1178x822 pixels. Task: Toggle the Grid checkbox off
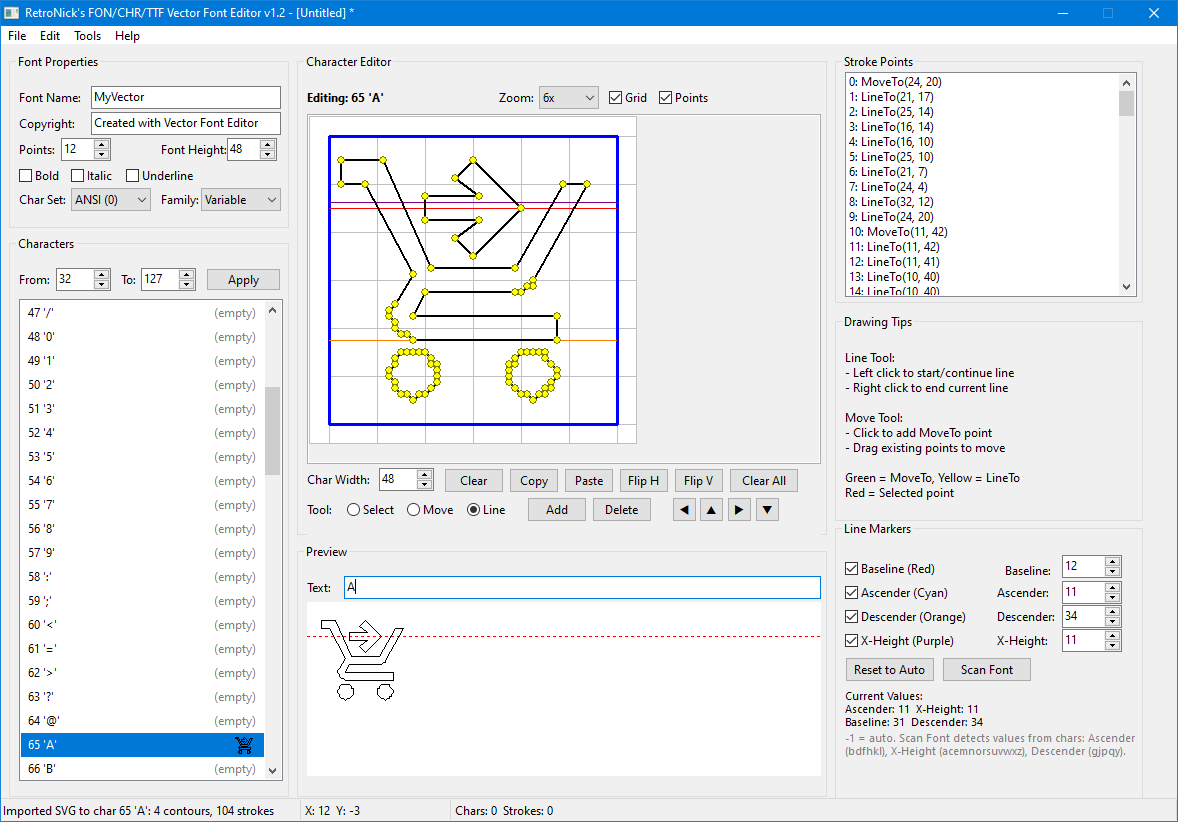coord(616,98)
